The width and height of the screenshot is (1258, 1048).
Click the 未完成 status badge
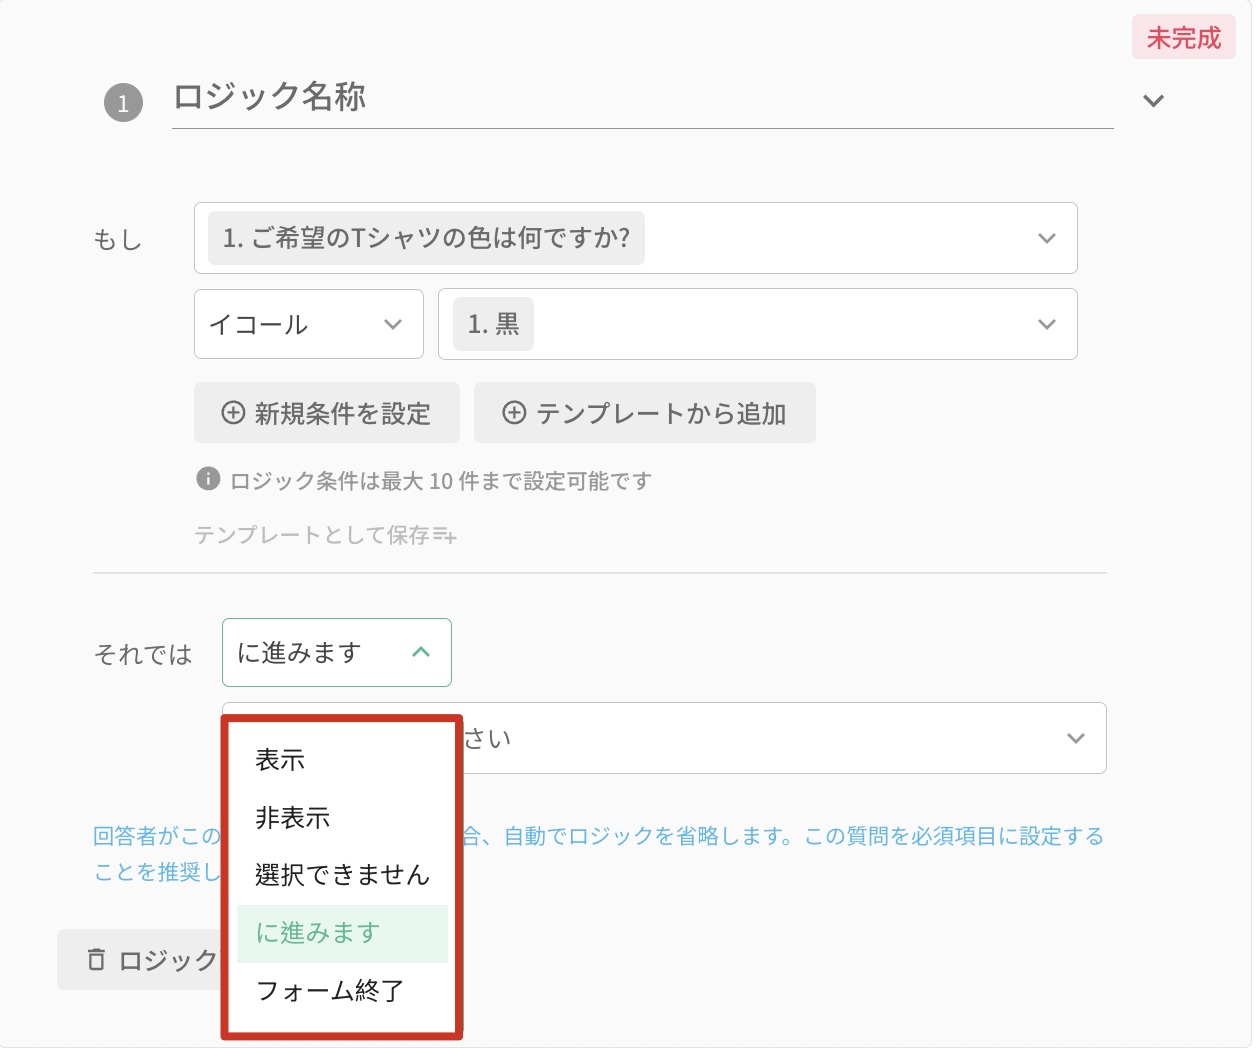(x=1184, y=38)
